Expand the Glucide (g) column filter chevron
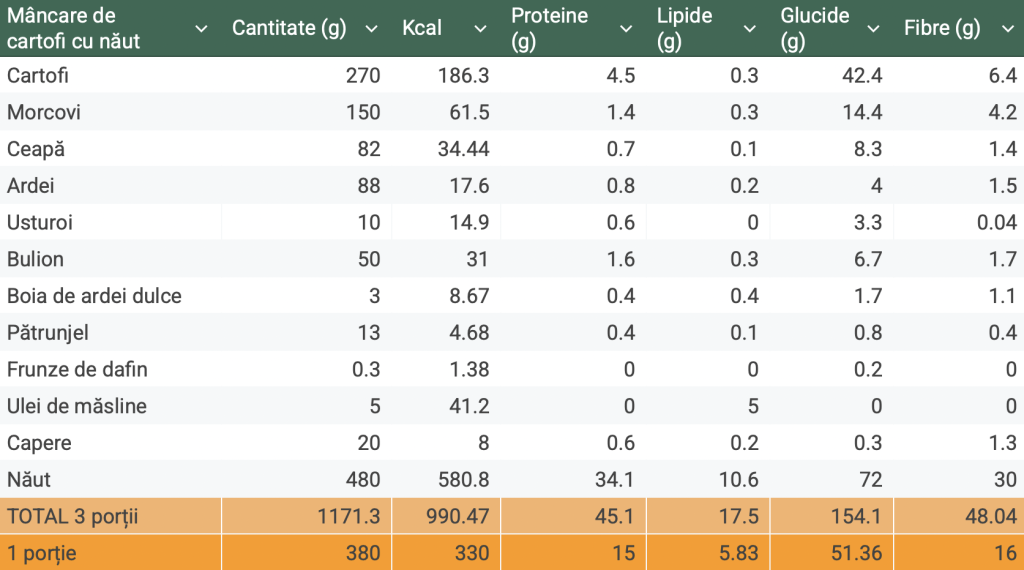This screenshot has width=1024, height=570. 874,29
